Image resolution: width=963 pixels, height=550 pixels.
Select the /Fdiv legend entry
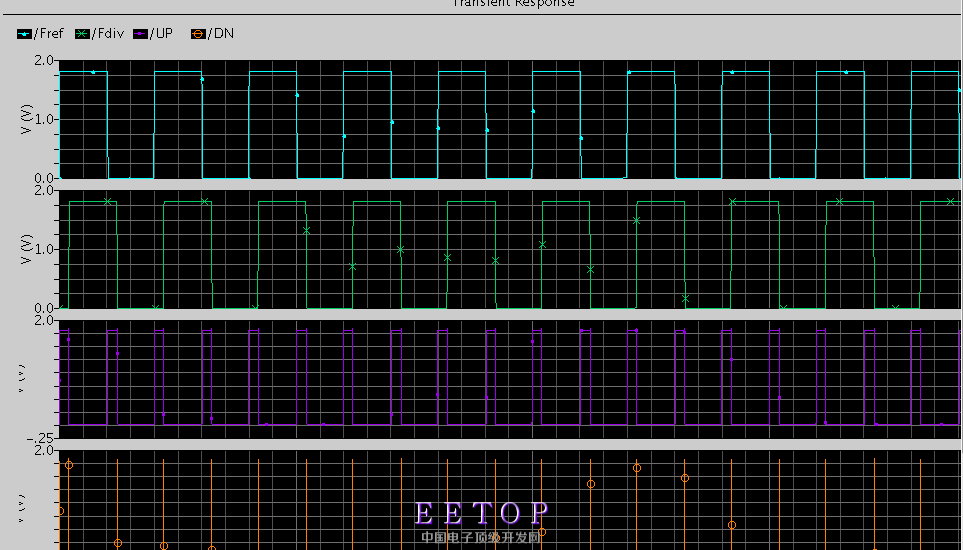point(99,34)
